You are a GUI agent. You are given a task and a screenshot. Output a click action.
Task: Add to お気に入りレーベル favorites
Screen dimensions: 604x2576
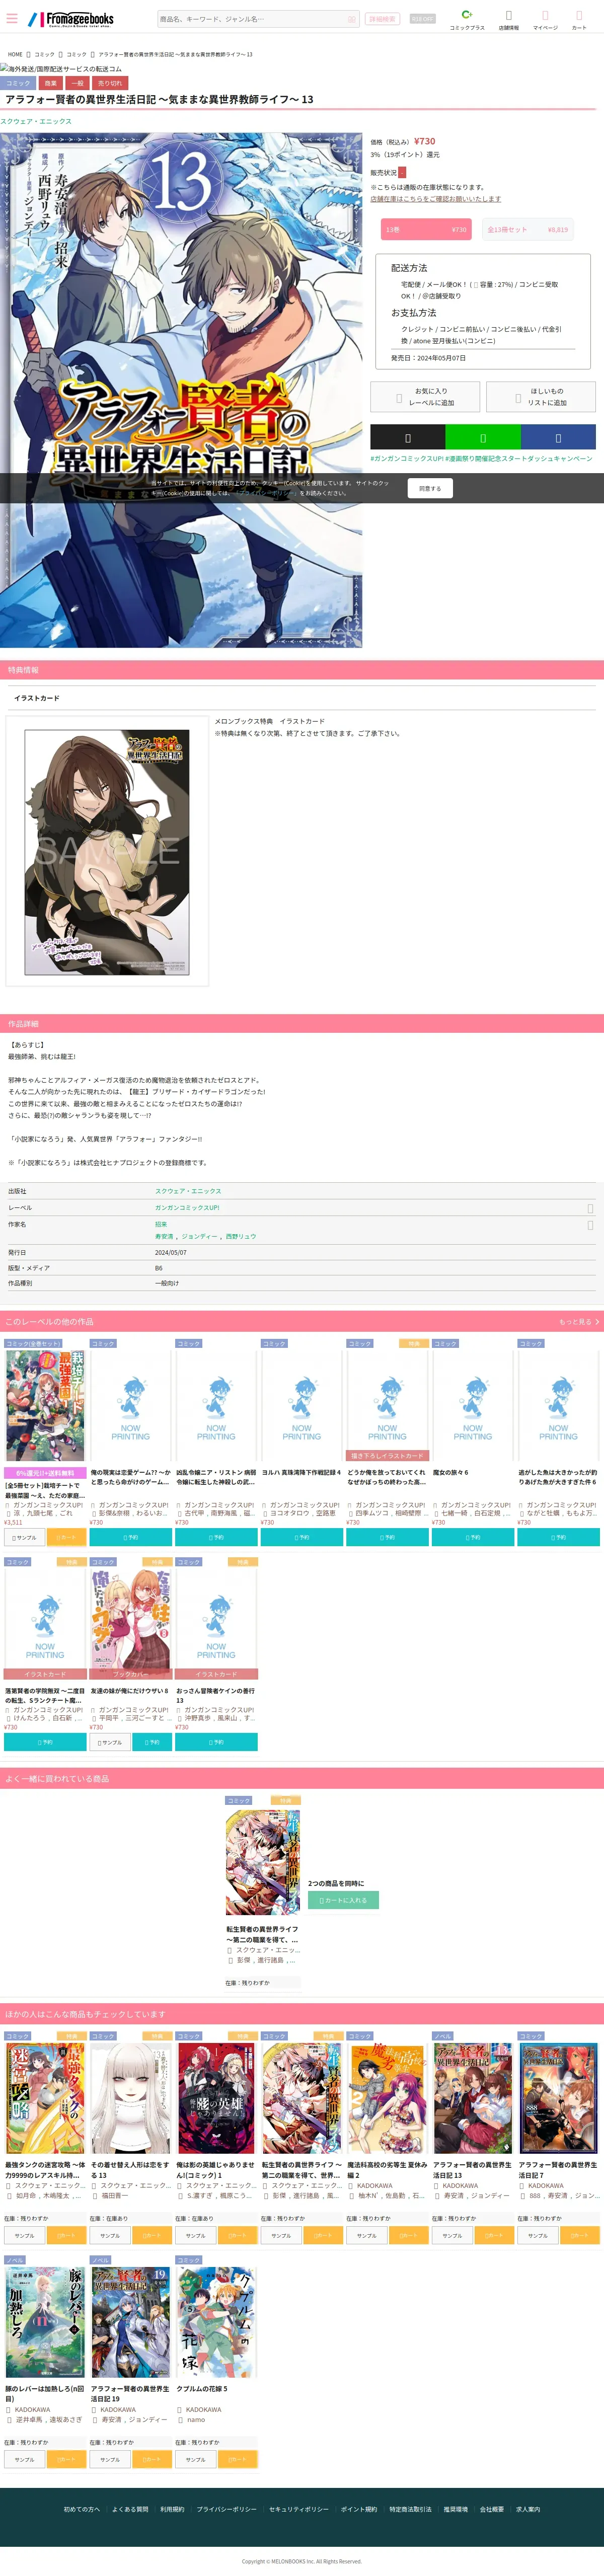[425, 397]
